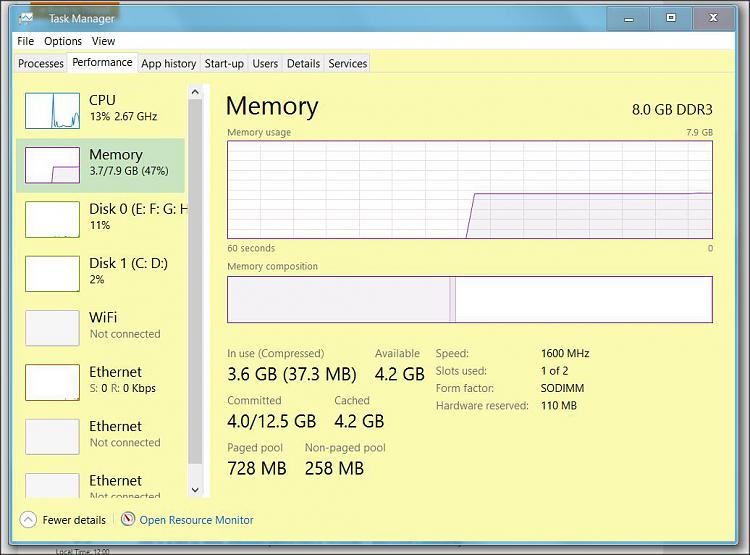Click the SODIMM form factor value

point(562,388)
